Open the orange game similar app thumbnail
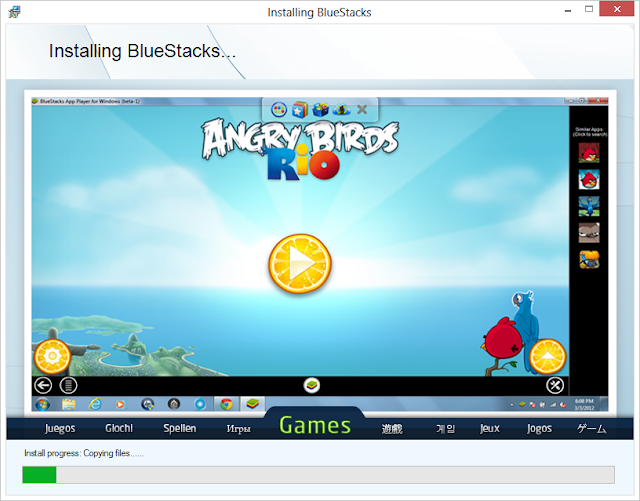Viewport: 640px width, 501px height. [x=589, y=259]
